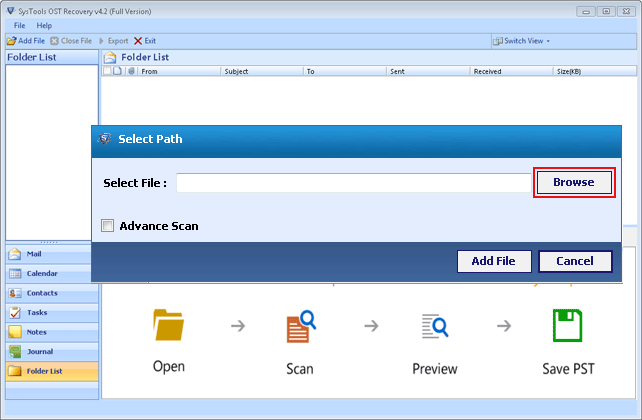Open the File menu
This screenshot has width=642, height=420.
pos(20,25)
